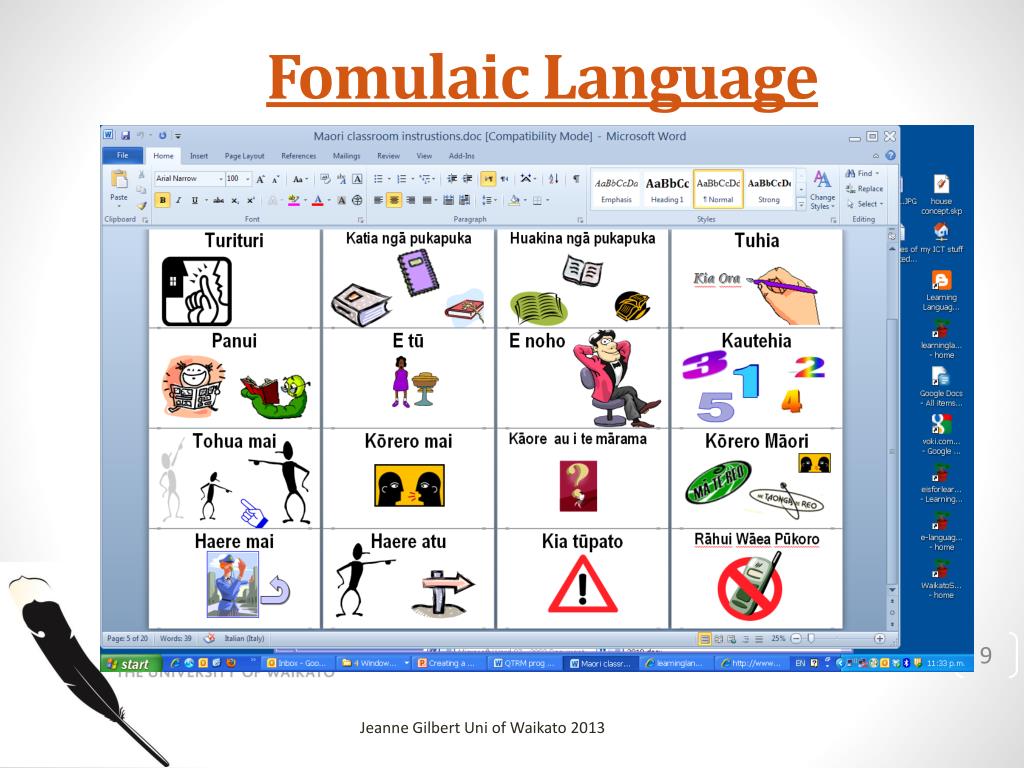Click the Replace button

865,189
